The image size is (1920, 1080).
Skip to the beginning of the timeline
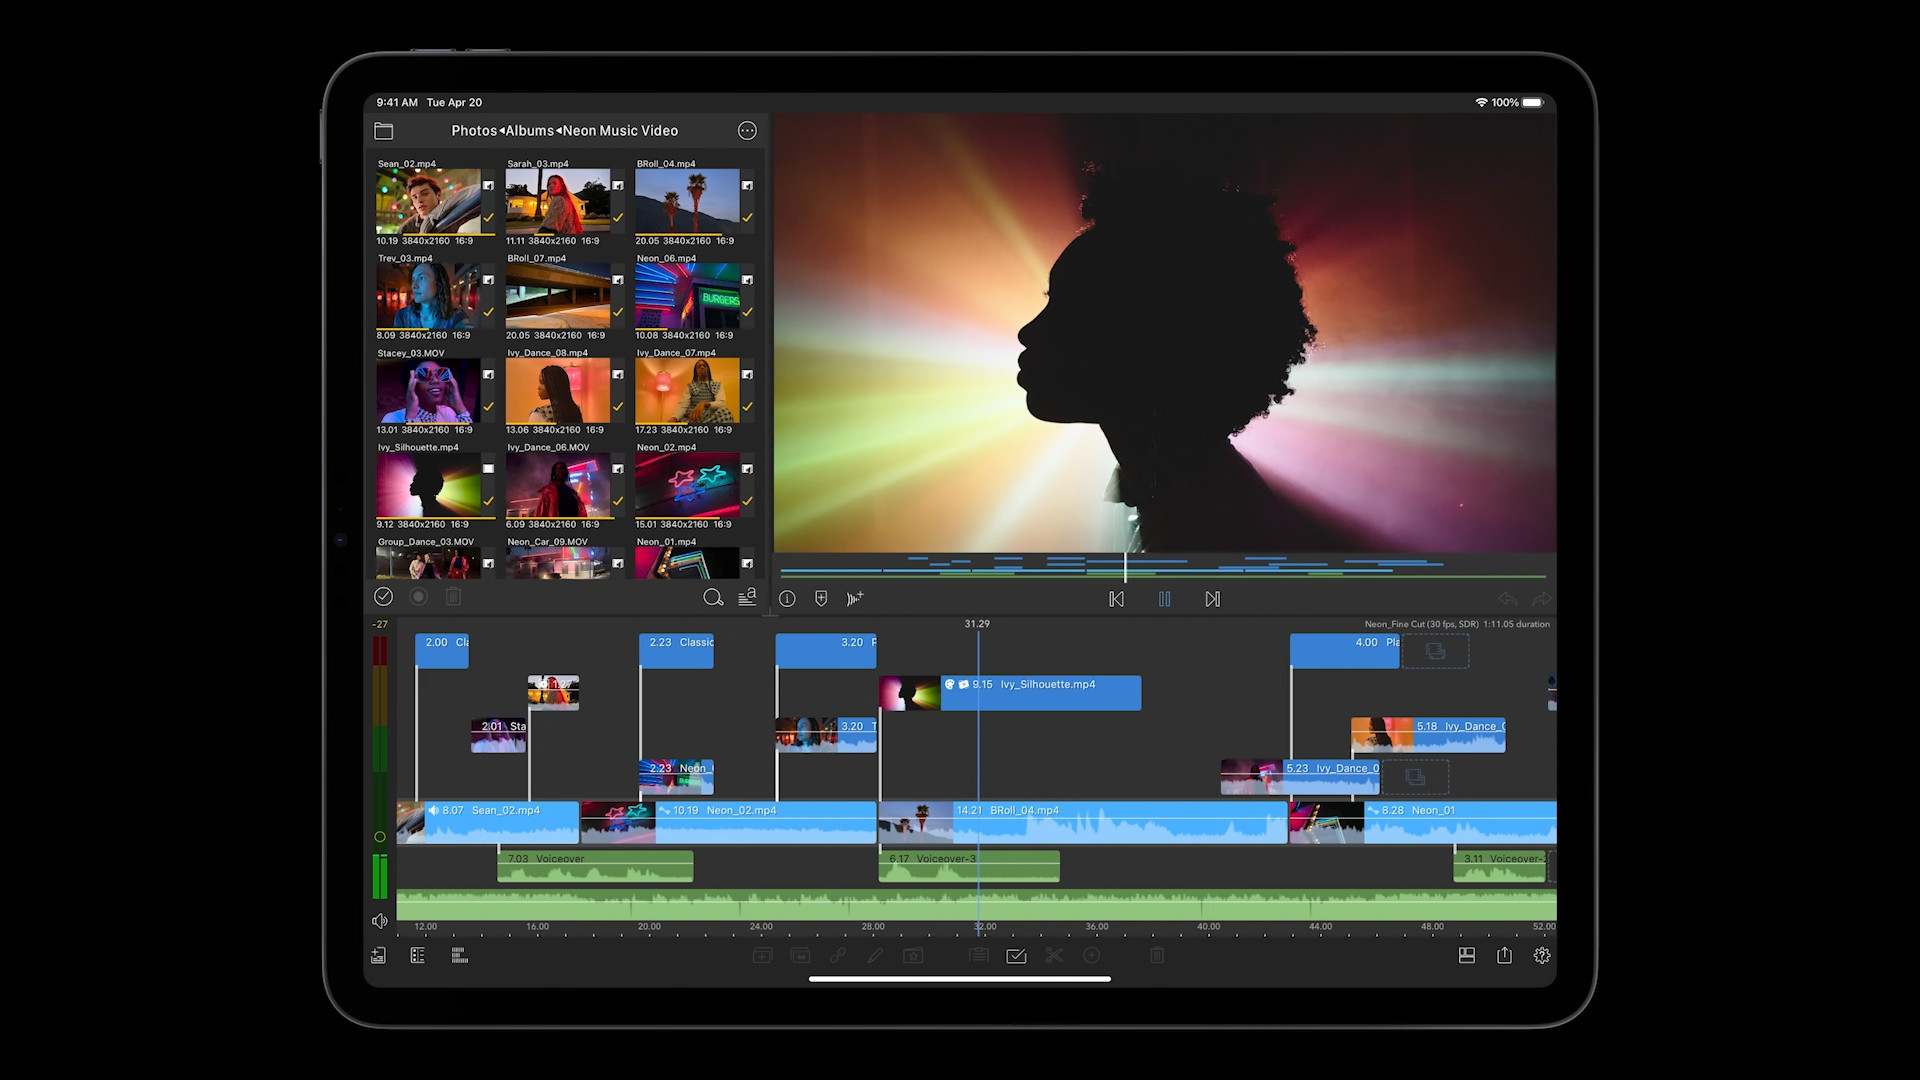click(x=1117, y=598)
